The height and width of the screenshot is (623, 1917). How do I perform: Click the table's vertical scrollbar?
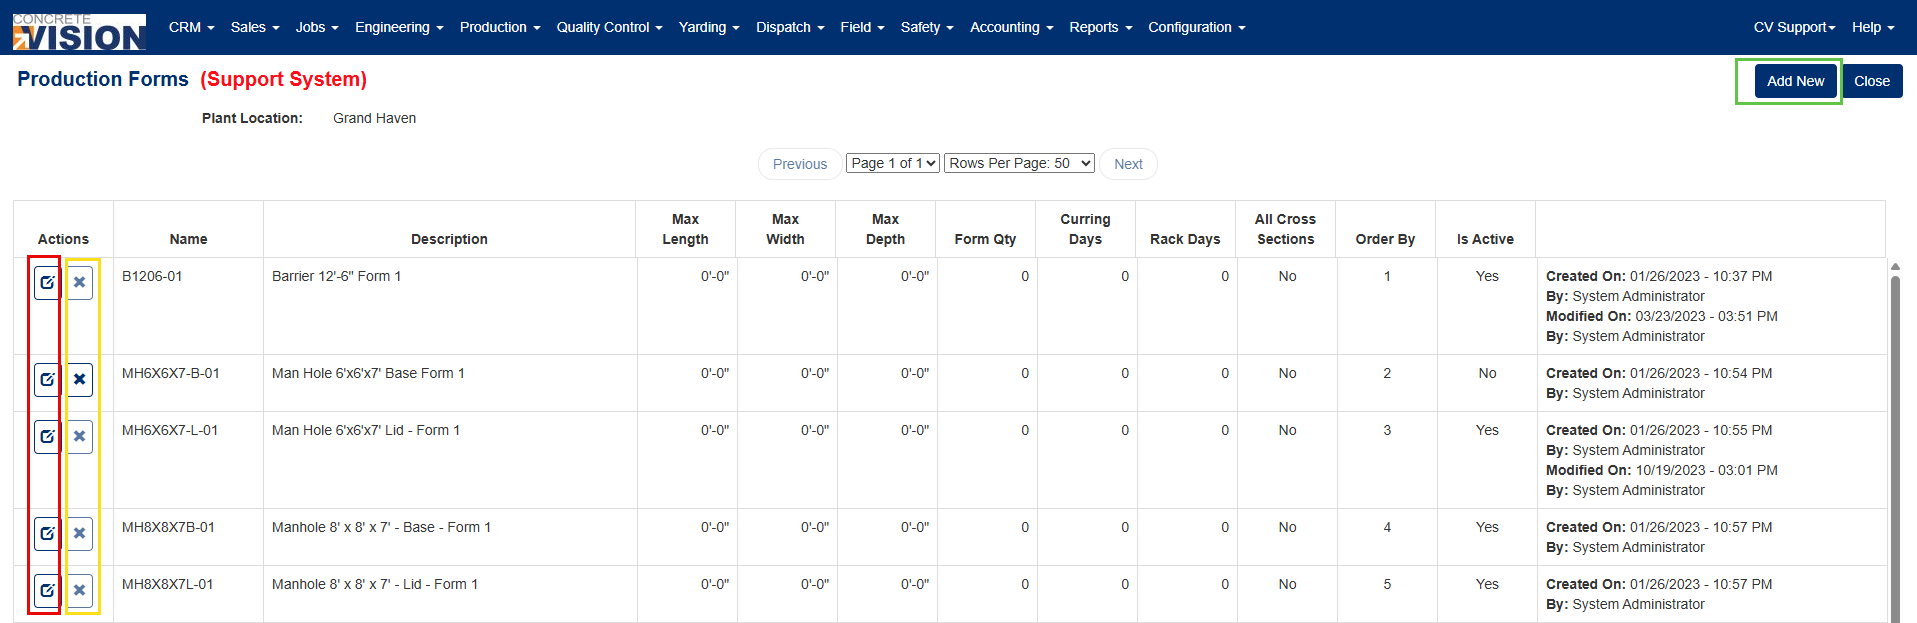point(1895,448)
